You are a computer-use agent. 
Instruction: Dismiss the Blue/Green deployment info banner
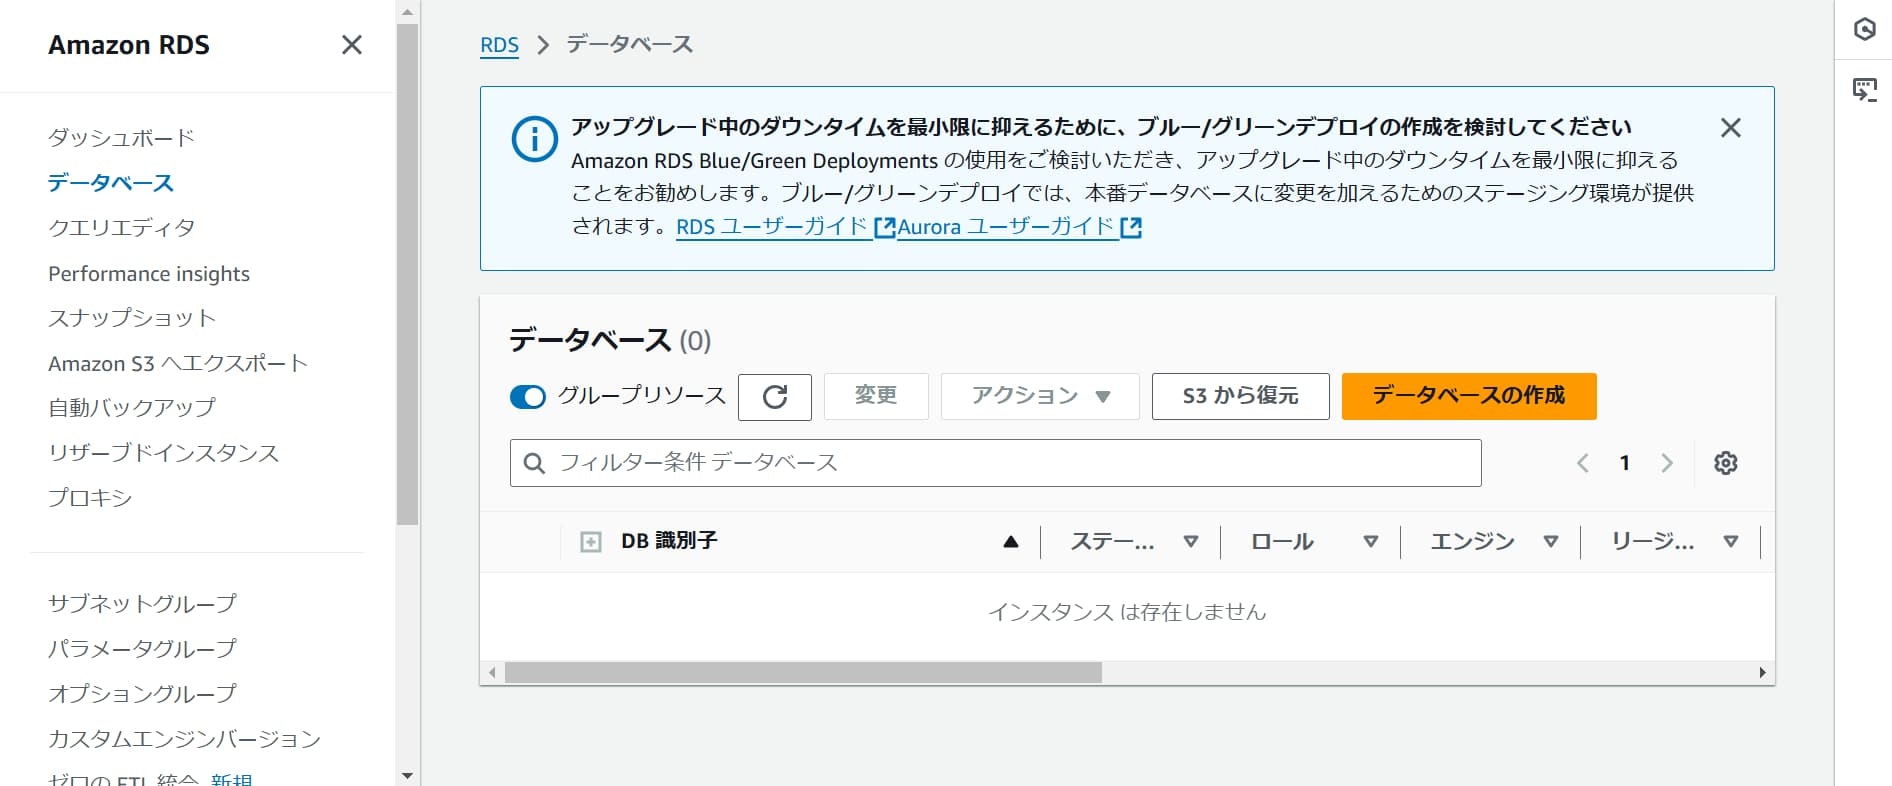pyautogui.click(x=1730, y=128)
